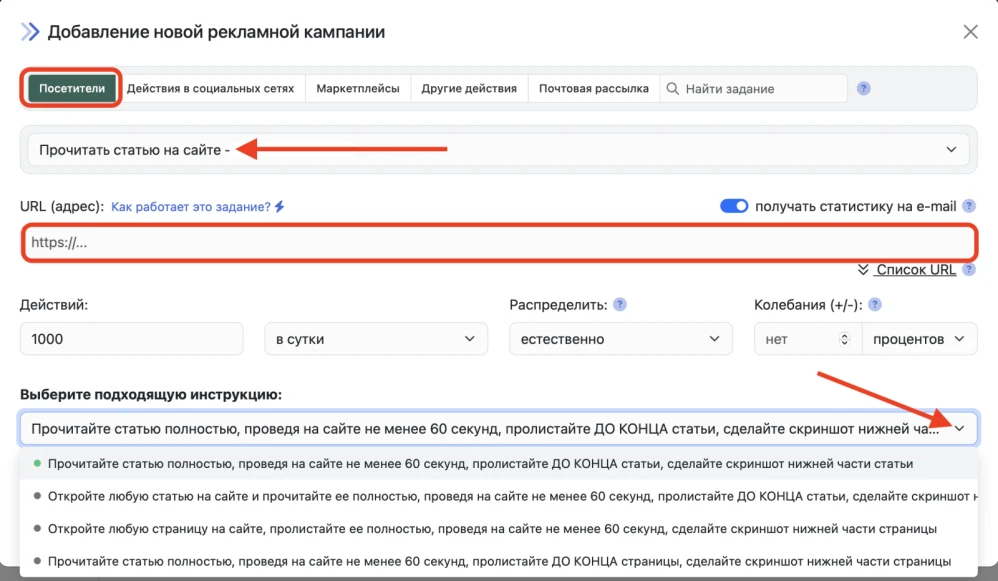Open the естественно distribution dropdown
This screenshot has height=581, width=998.
pyautogui.click(x=620, y=338)
